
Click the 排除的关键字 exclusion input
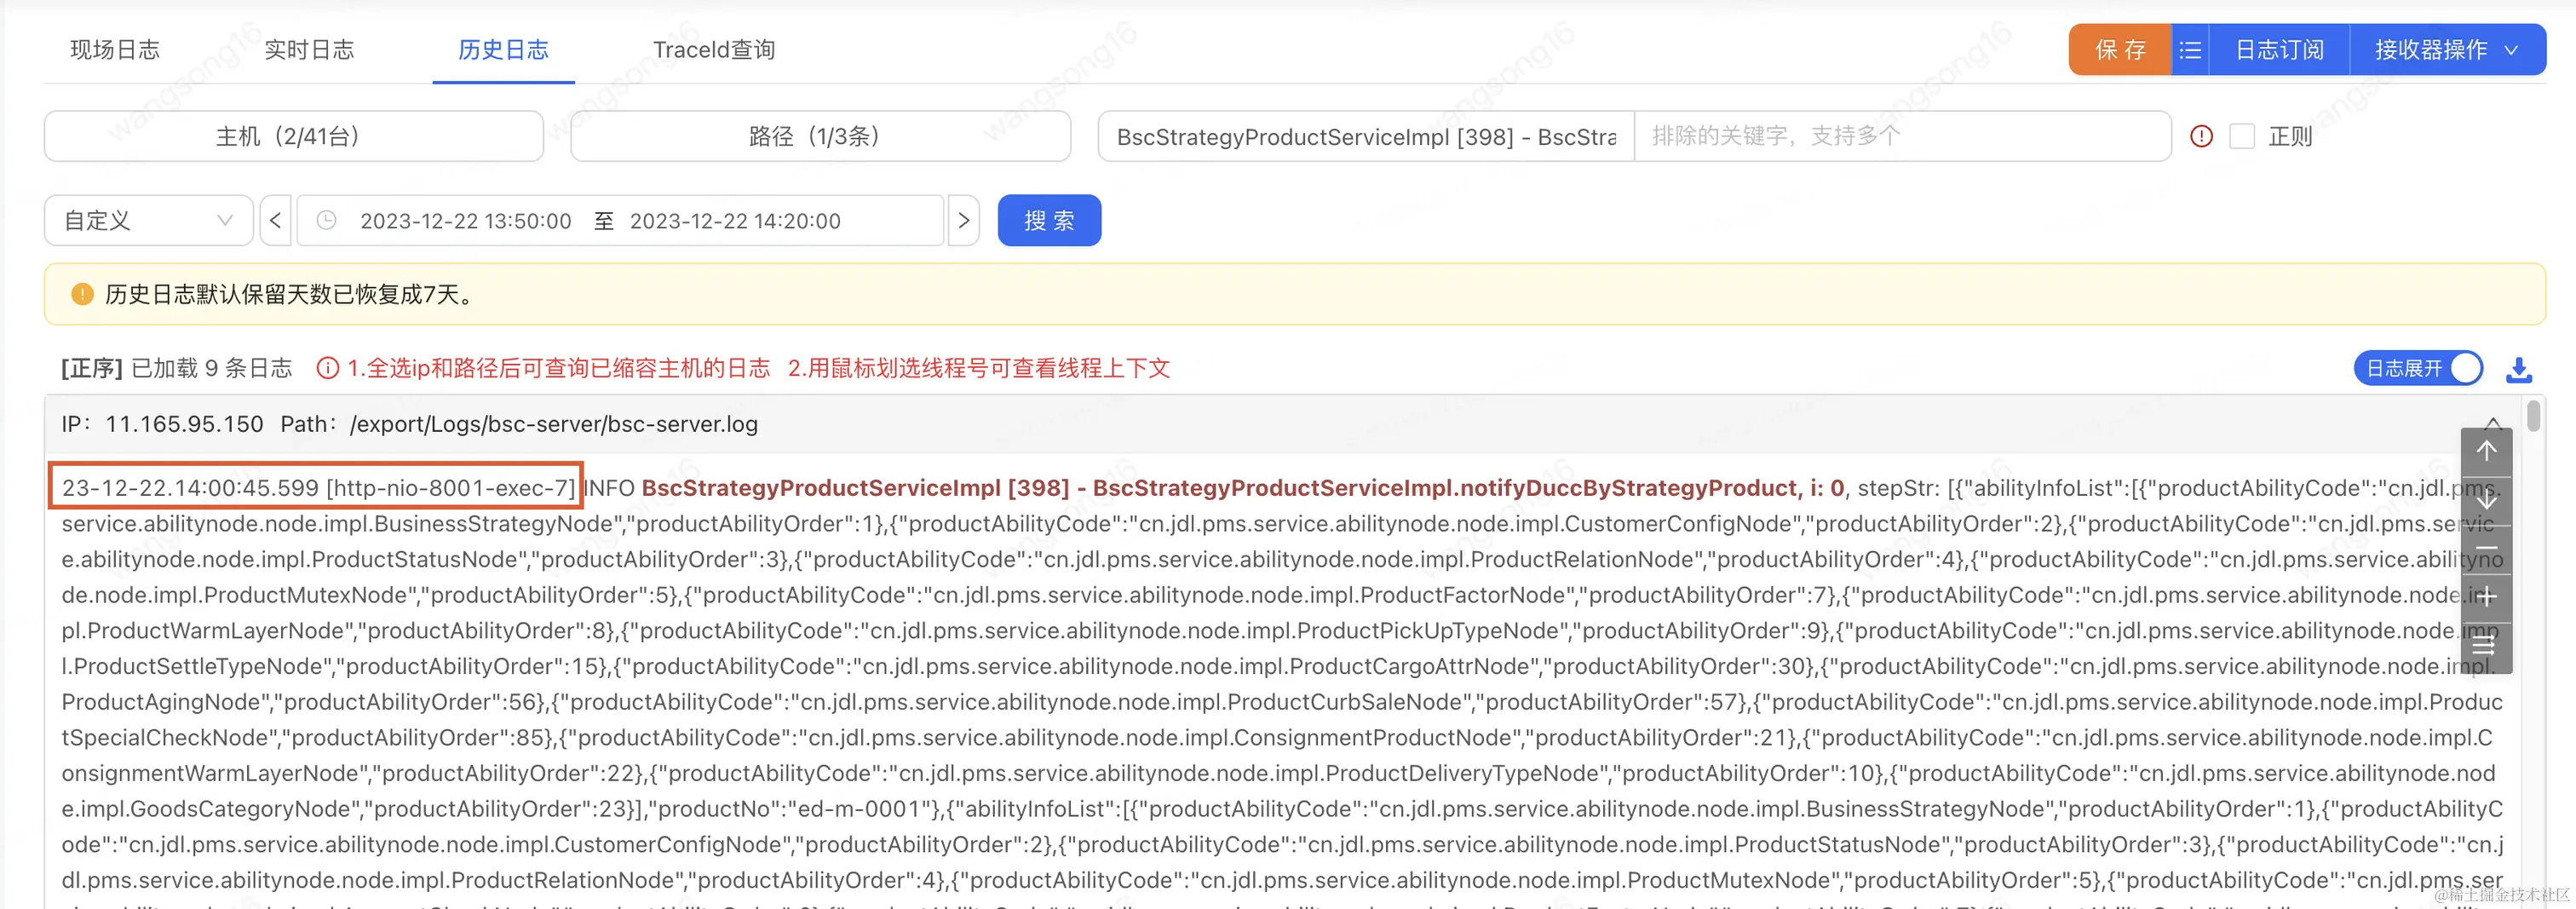point(1902,136)
